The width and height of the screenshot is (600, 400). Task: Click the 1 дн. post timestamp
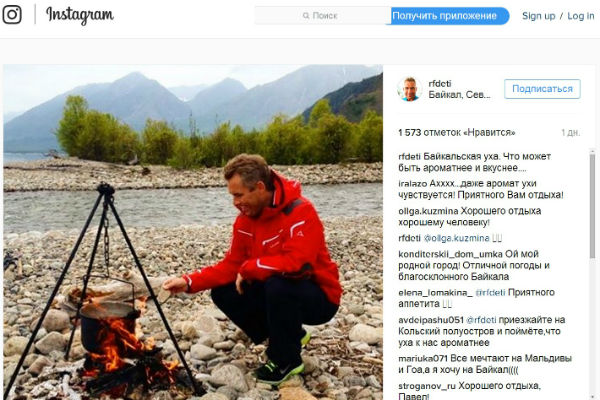pos(571,132)
